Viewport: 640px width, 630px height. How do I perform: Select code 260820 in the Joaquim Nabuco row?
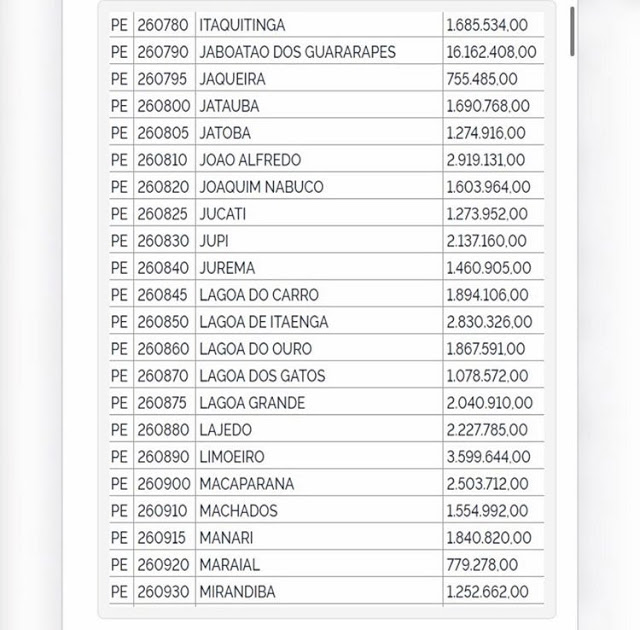coord(163,186)
